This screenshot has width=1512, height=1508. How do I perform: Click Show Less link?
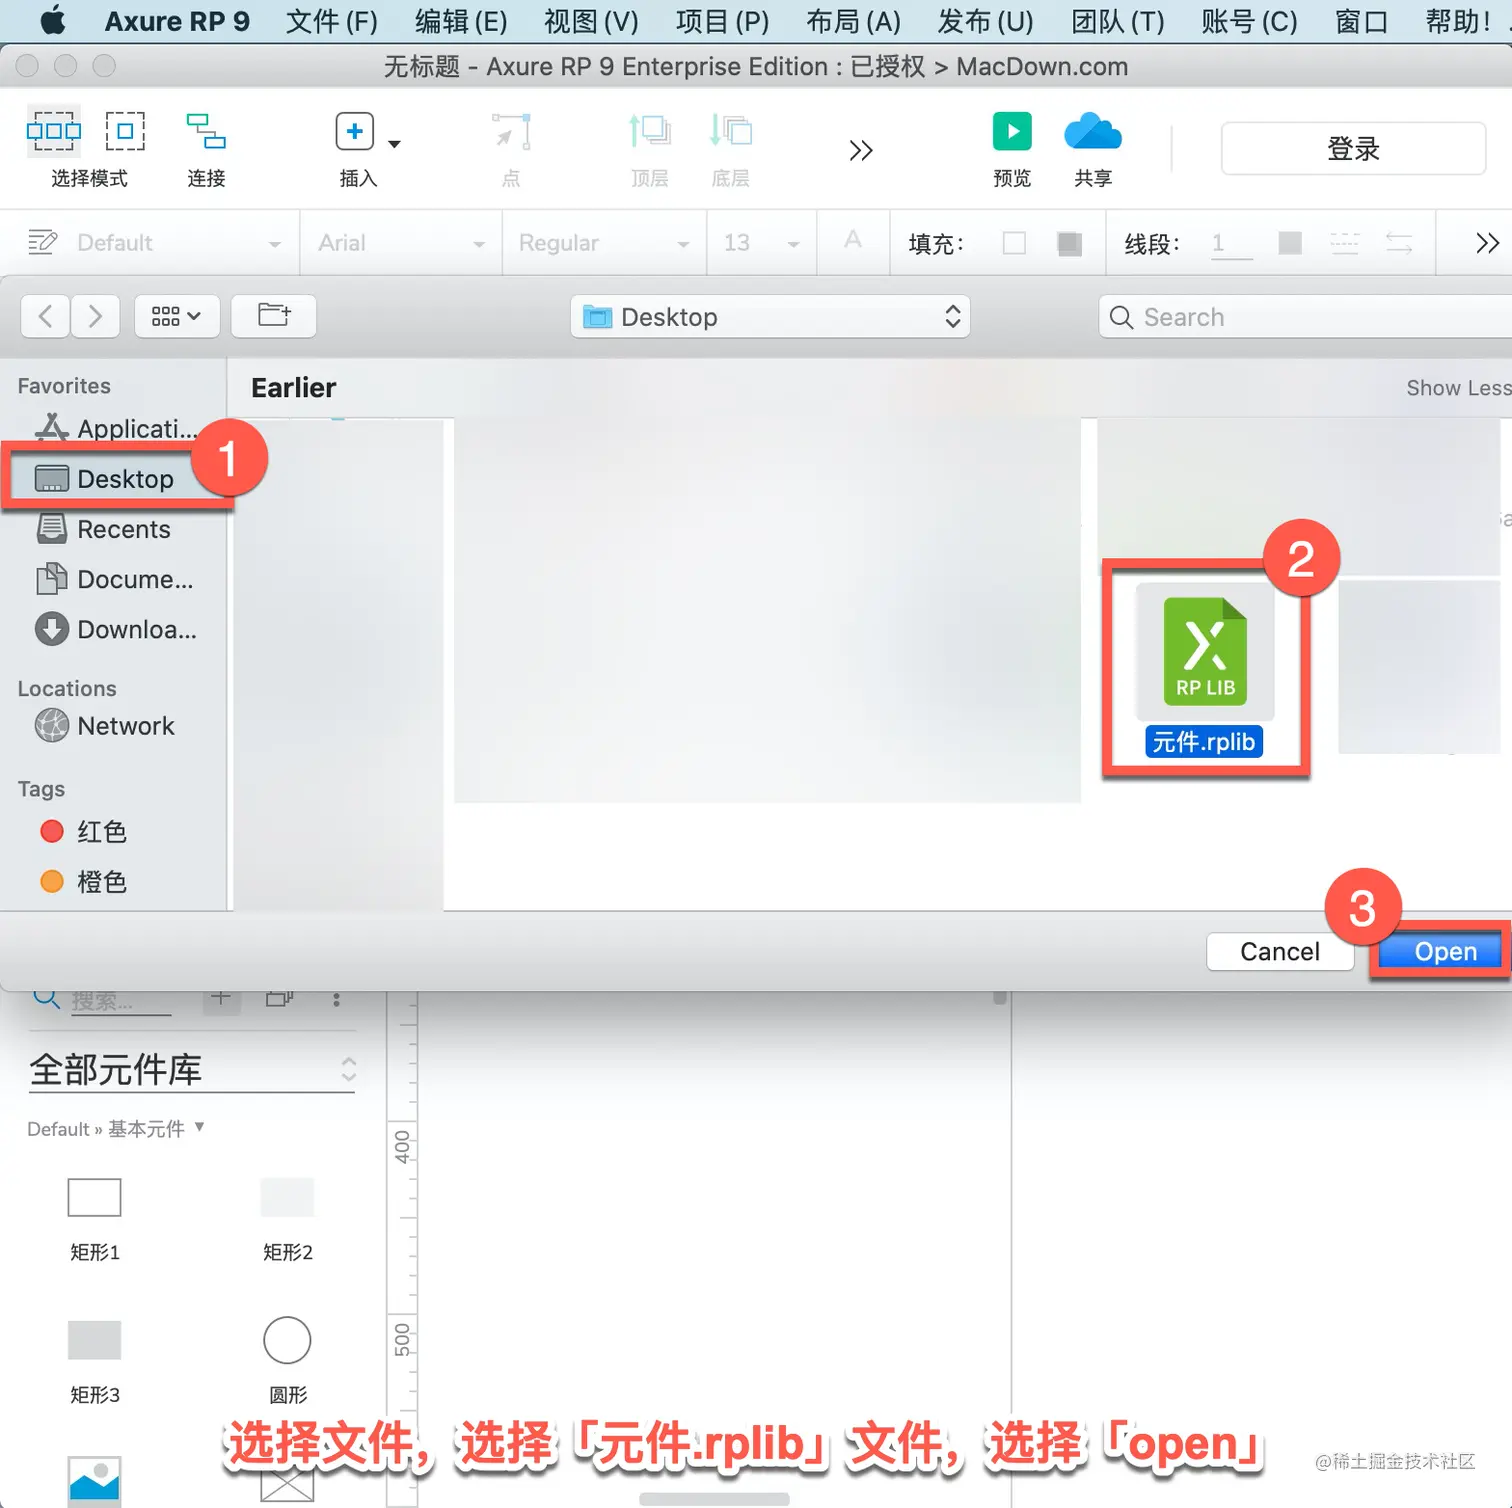pos(1458,388)
